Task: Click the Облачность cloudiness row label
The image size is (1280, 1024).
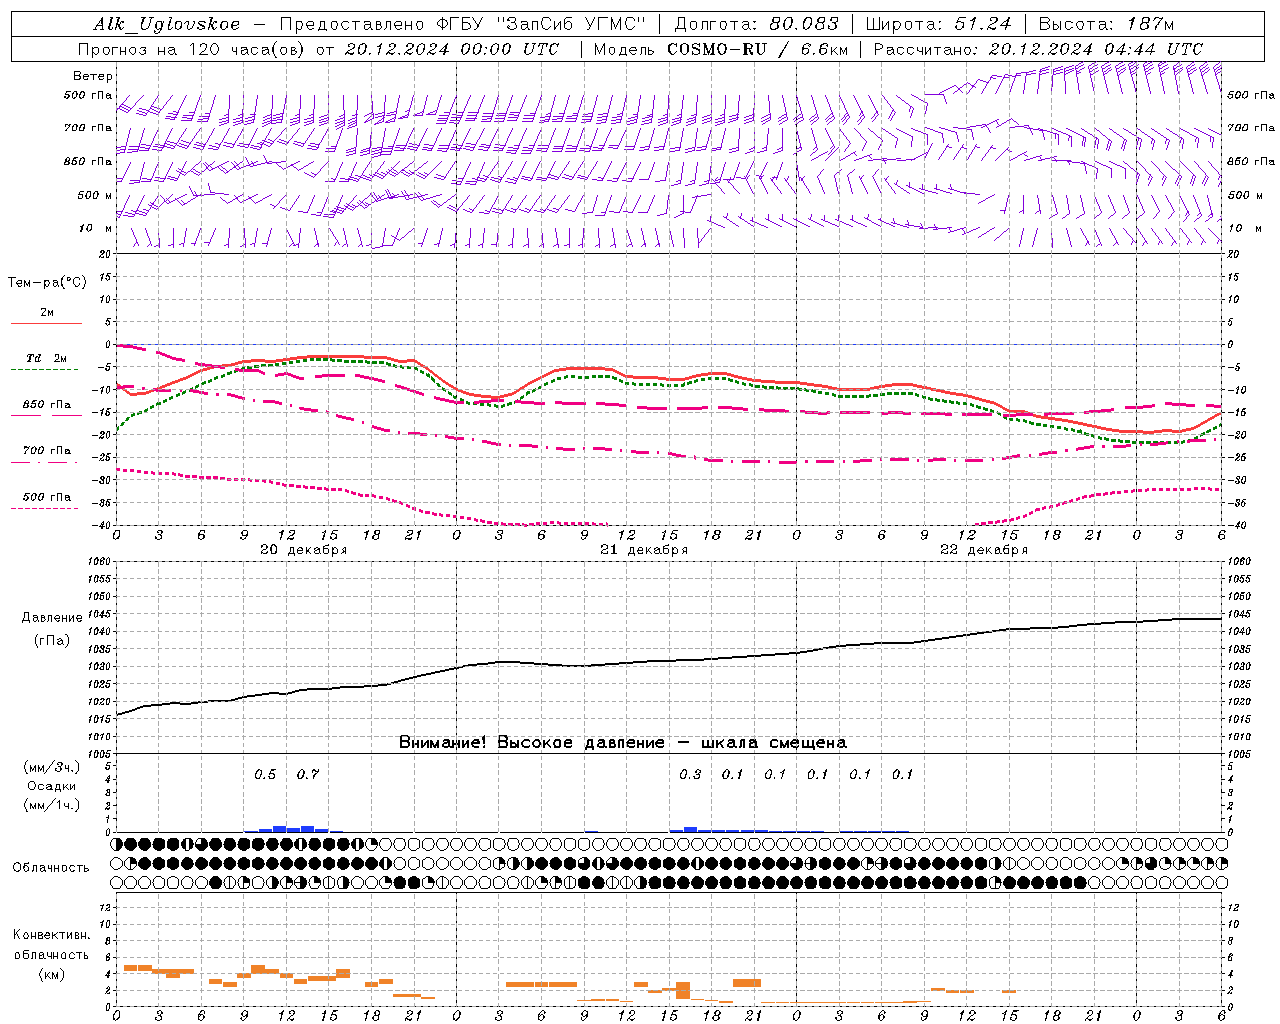Action: pyautogui.click(x=51, y=867)
